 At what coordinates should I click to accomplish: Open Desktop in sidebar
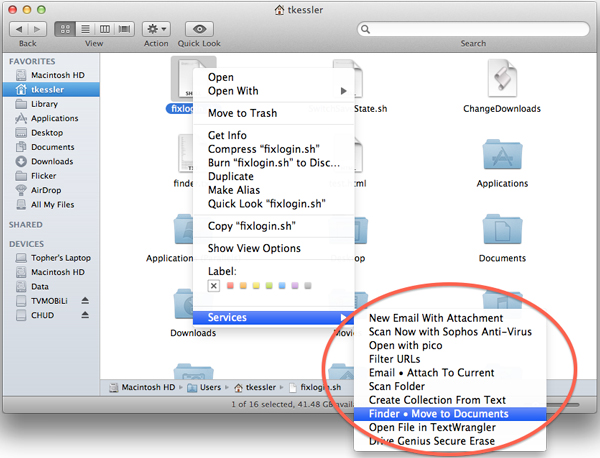click(51, 133)
